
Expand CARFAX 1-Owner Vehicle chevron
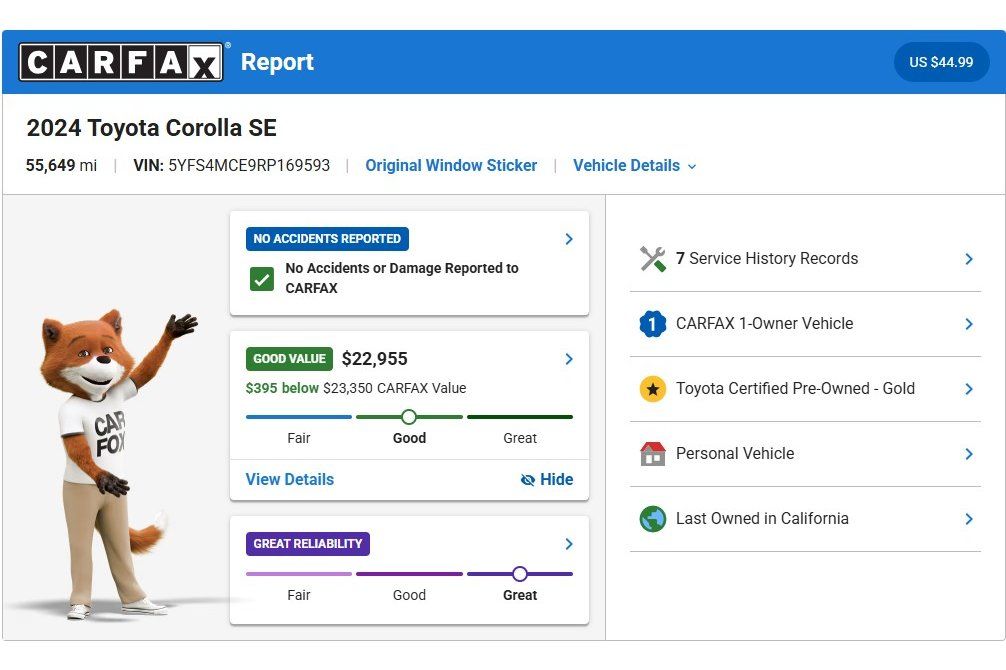pyautogui.click(x=969, y=324)
